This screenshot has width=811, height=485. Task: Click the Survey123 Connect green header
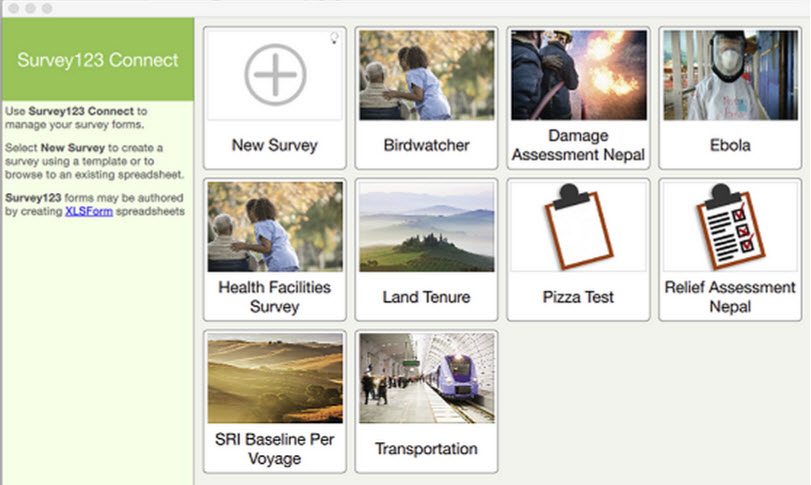click(98, 60)
